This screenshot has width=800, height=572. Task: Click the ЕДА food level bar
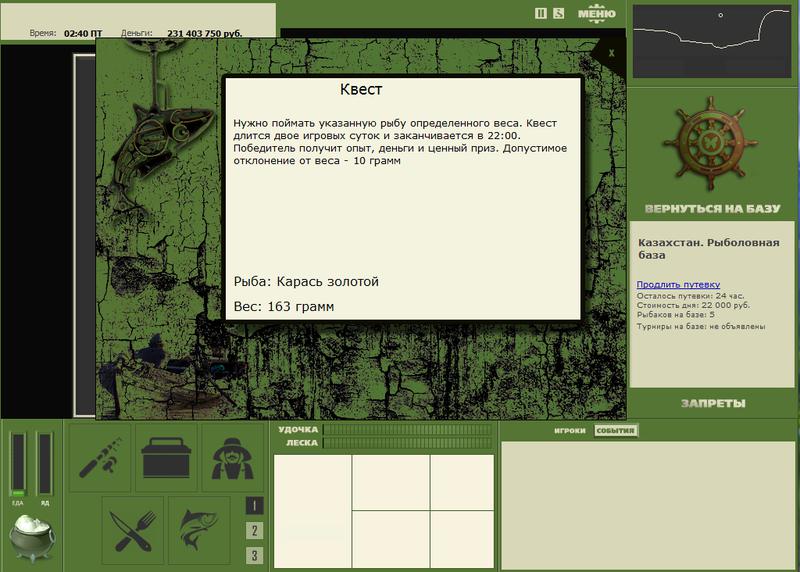coord(18,464)
